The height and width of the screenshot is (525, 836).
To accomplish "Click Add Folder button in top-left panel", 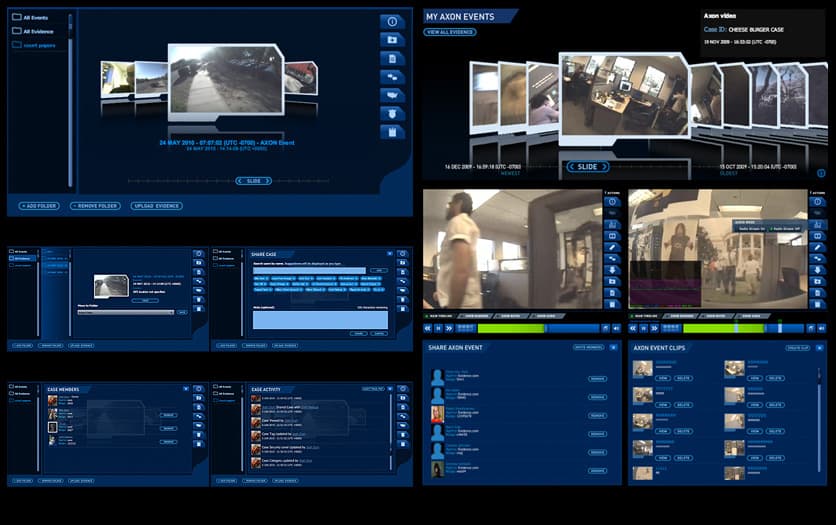I will pos(39,206).
